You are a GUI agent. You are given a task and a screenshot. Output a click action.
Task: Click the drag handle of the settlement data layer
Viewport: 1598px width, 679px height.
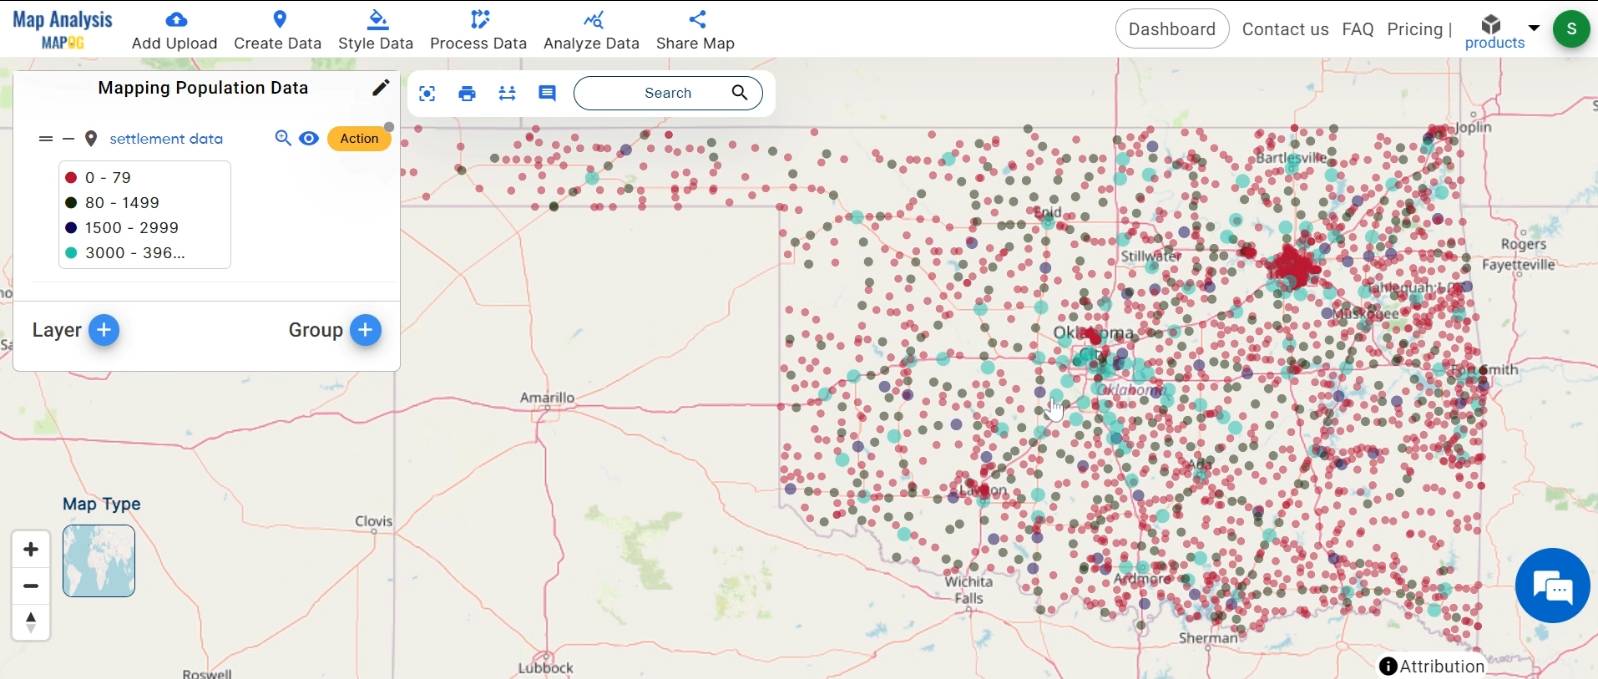(45, 139)
